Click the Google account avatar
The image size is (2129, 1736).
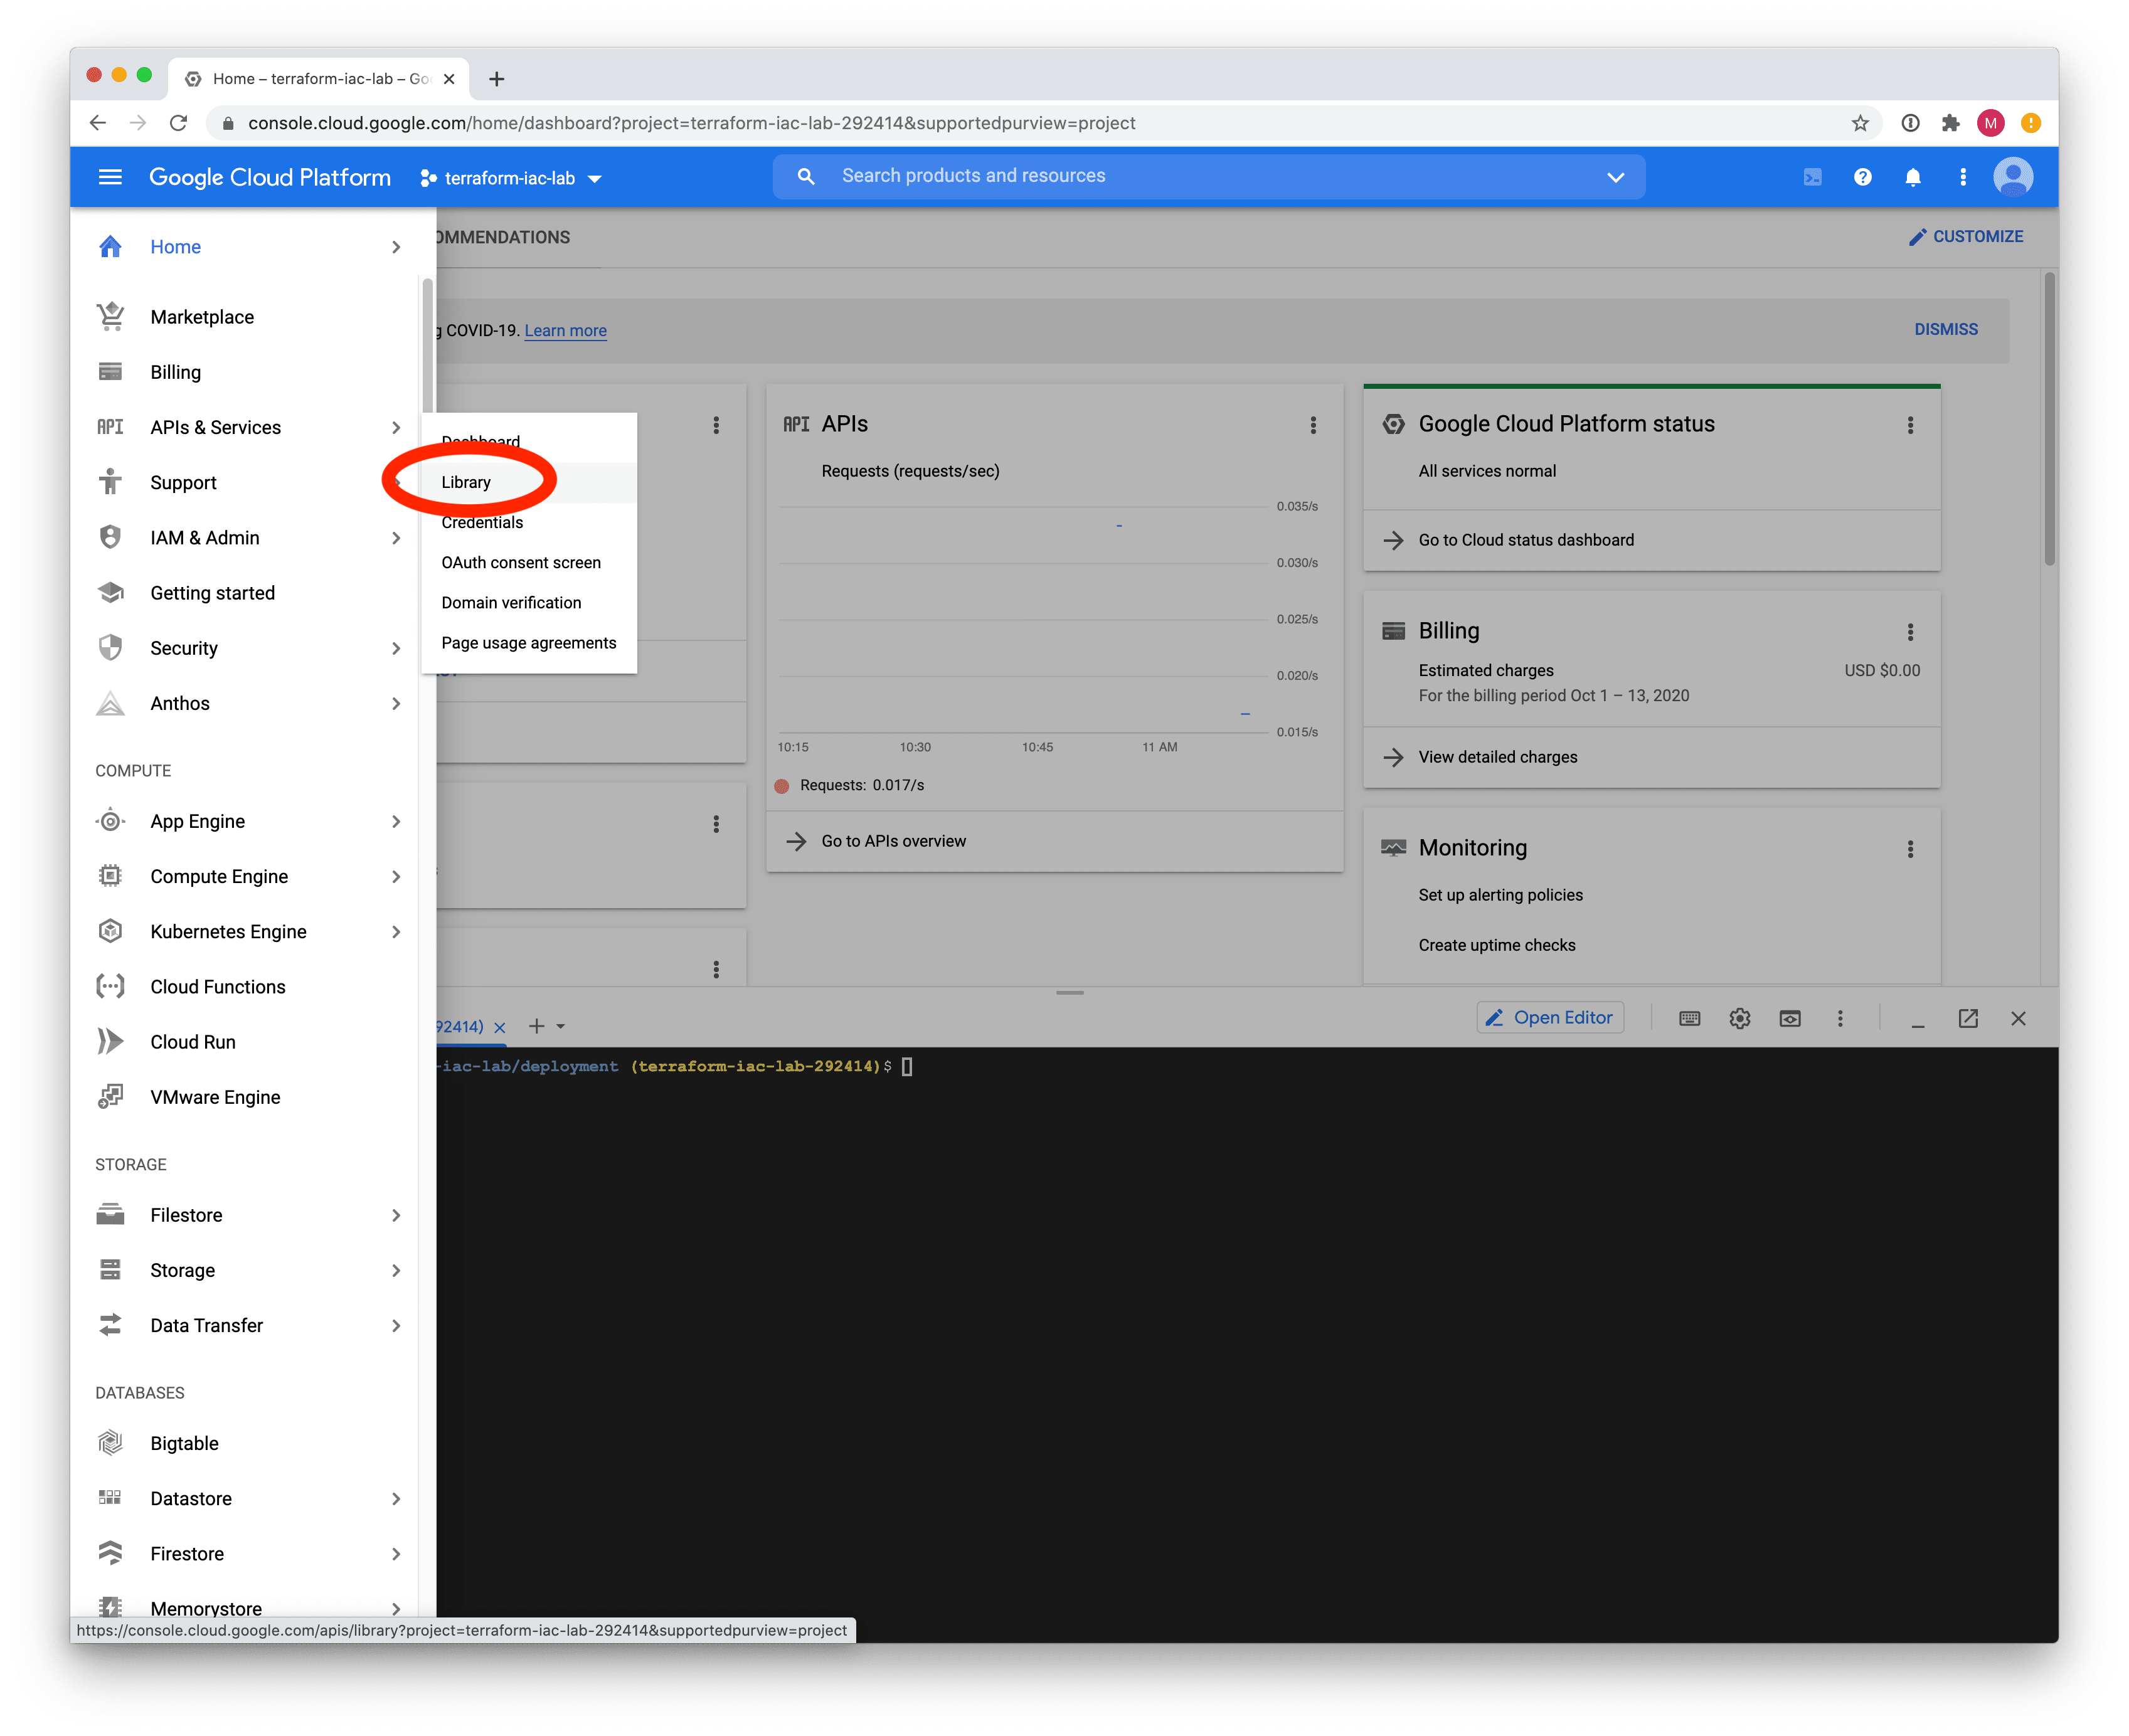click(x=2012, y=177)
